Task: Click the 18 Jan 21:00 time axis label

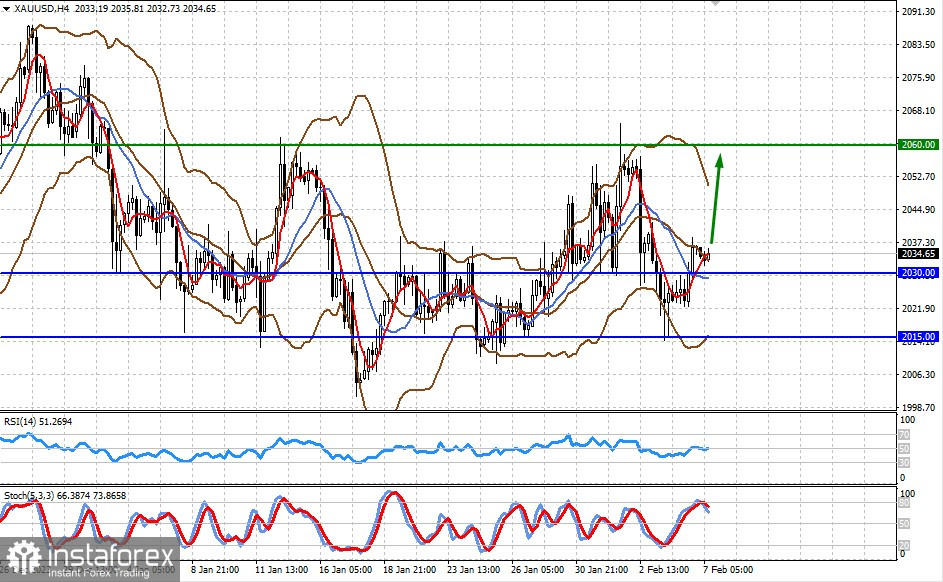Action: pyautogui.click(x=411, y=570)
